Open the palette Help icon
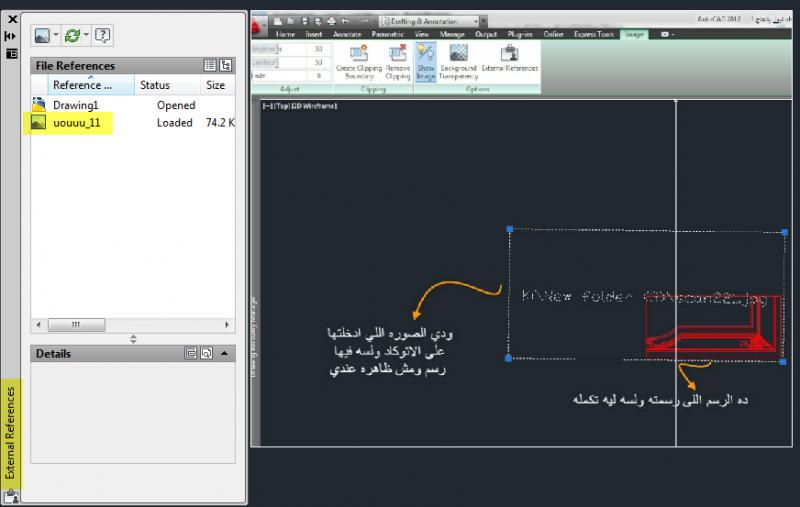 [x=103, y=35]
